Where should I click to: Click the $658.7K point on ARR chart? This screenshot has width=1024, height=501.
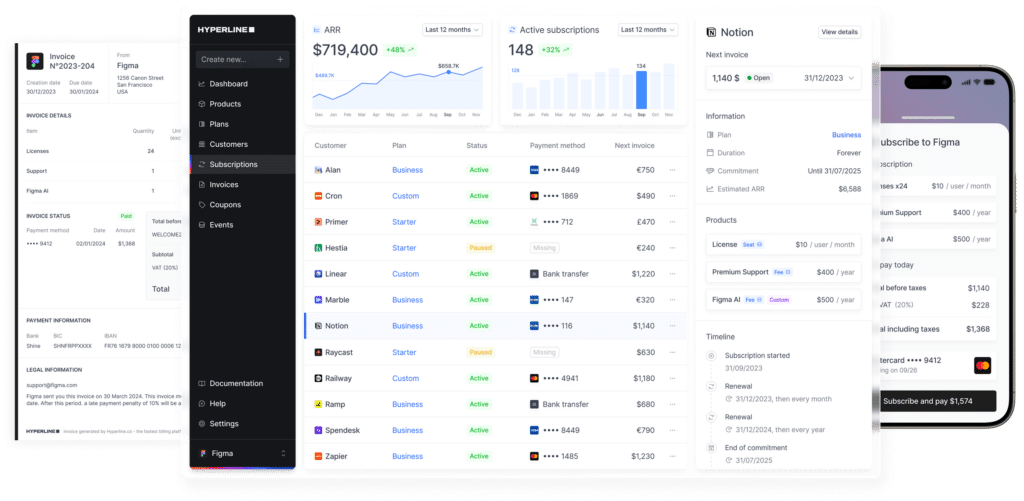point(448,72)
